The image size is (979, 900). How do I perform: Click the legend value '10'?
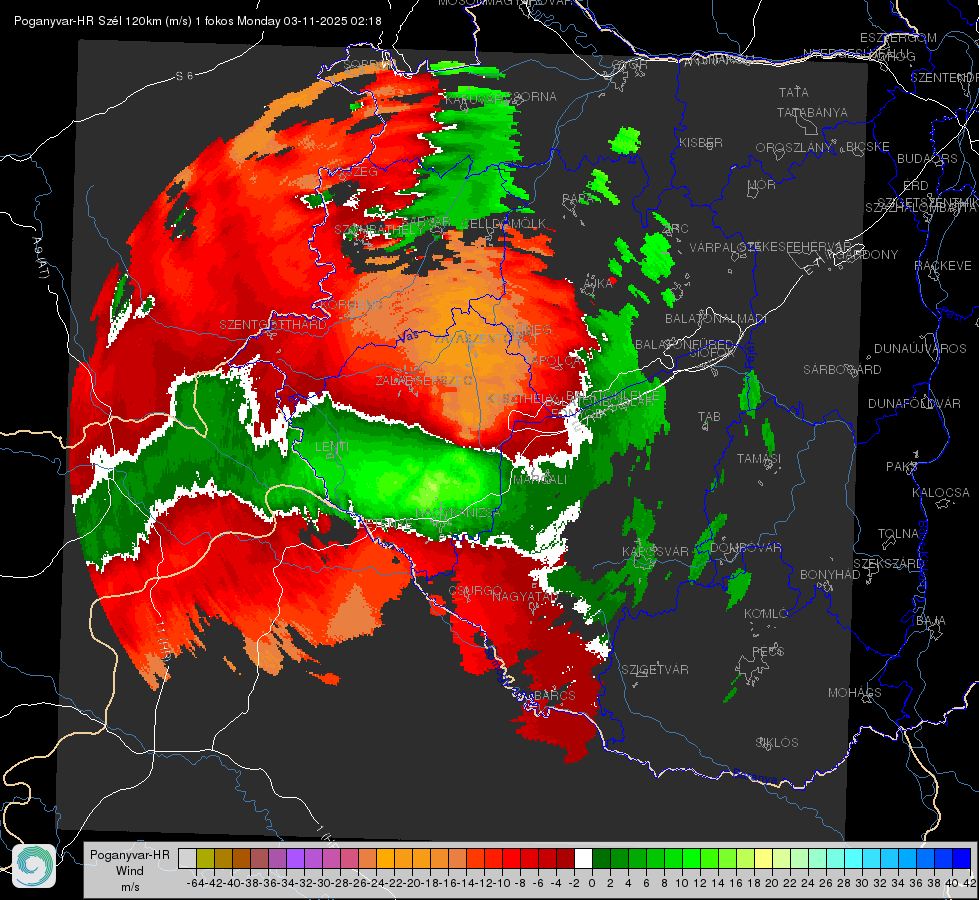click(682, 883)
